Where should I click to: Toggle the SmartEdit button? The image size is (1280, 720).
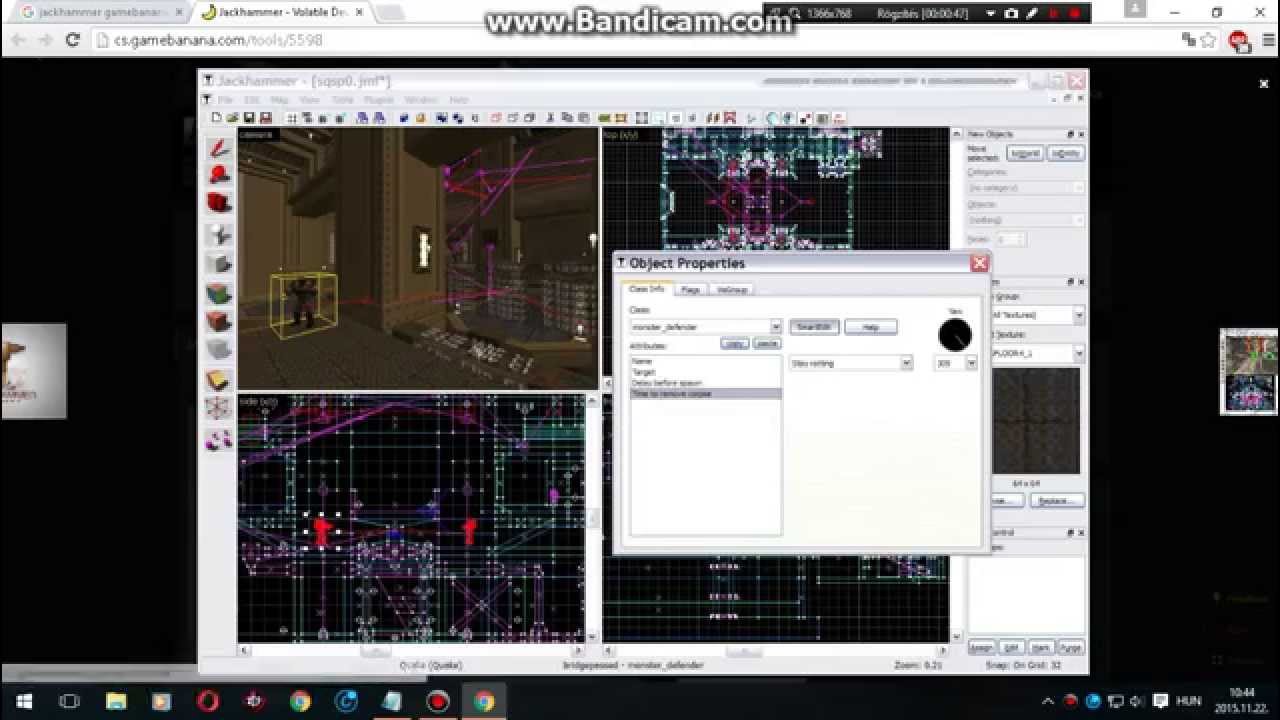tap(814, 327)
